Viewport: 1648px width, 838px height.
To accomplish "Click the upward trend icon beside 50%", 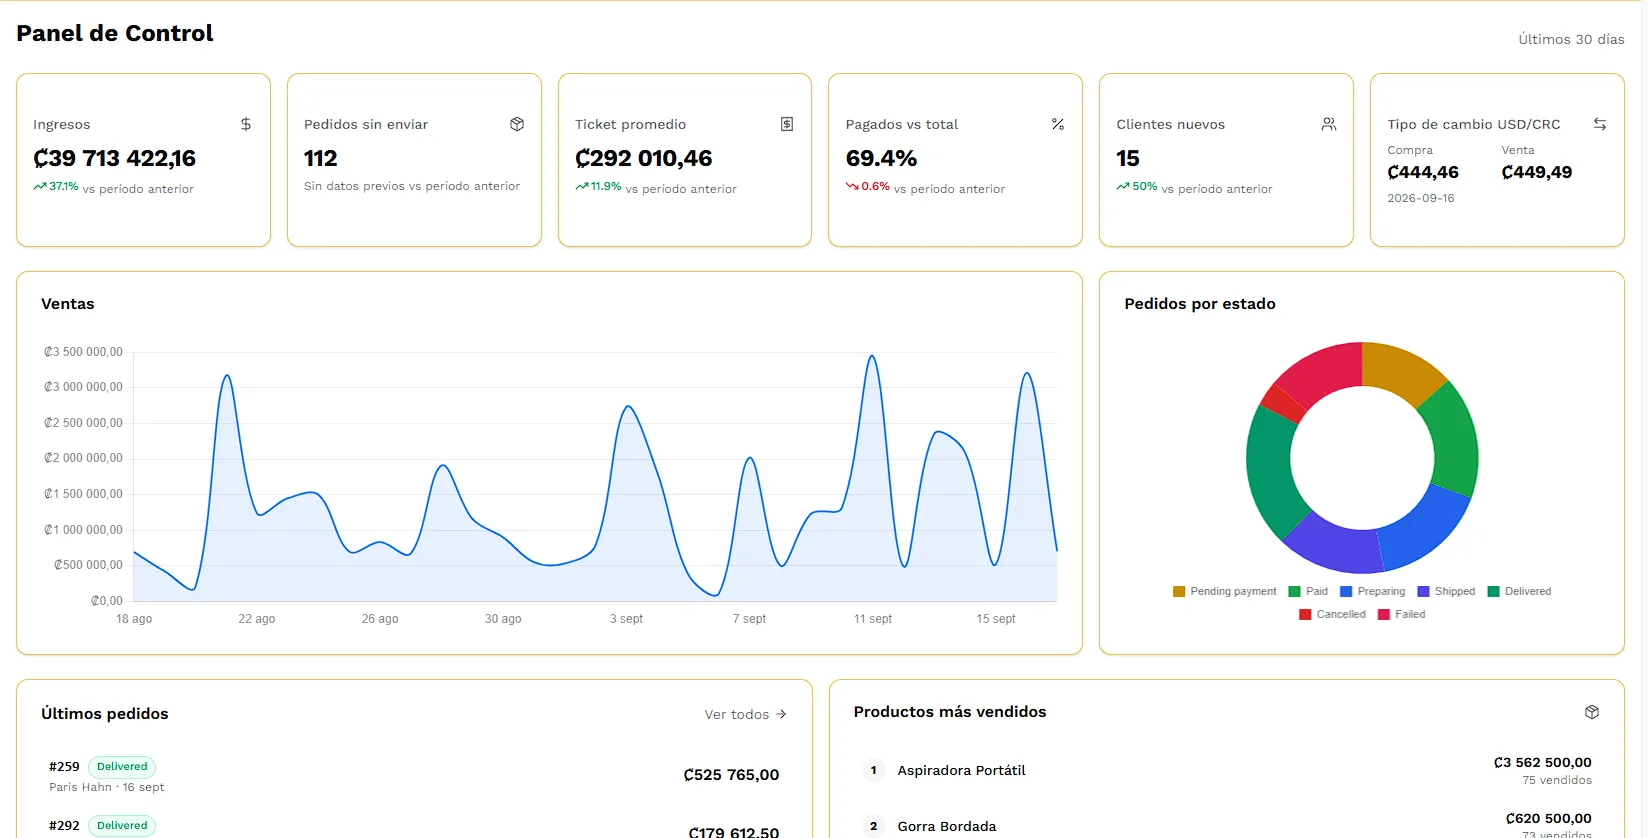I will point(1123,187).
